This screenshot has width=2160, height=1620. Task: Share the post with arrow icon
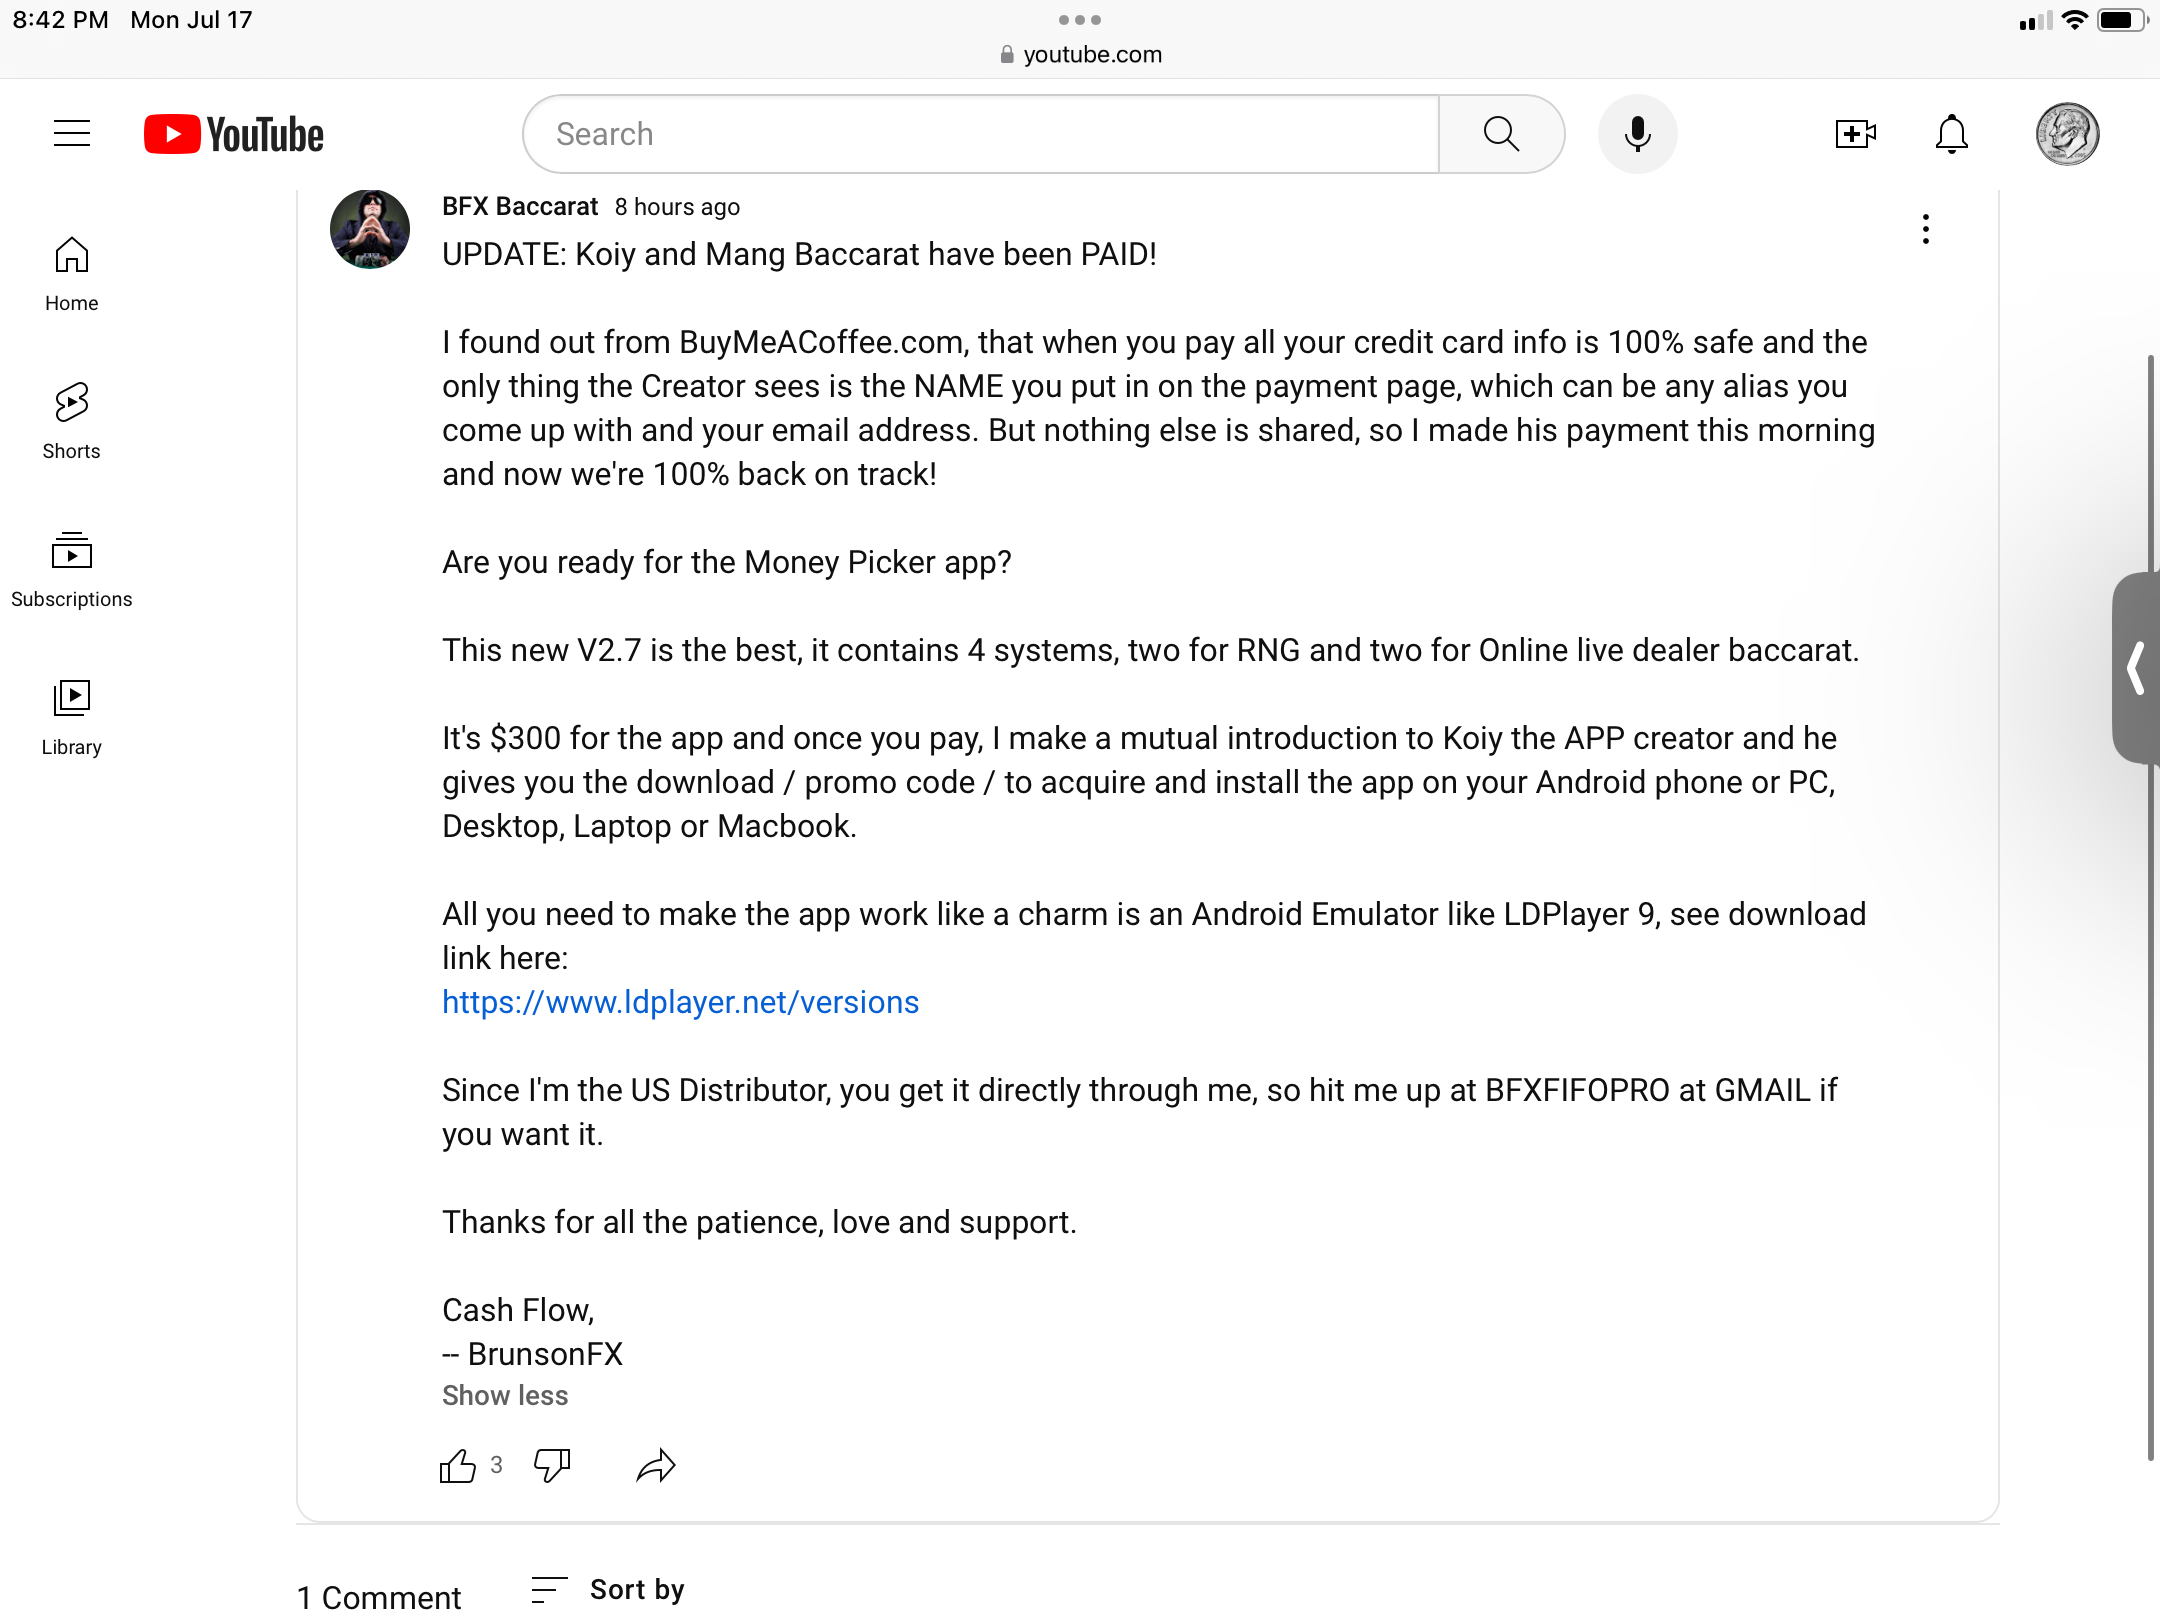pyautogui.click(x=656, y=1466)
